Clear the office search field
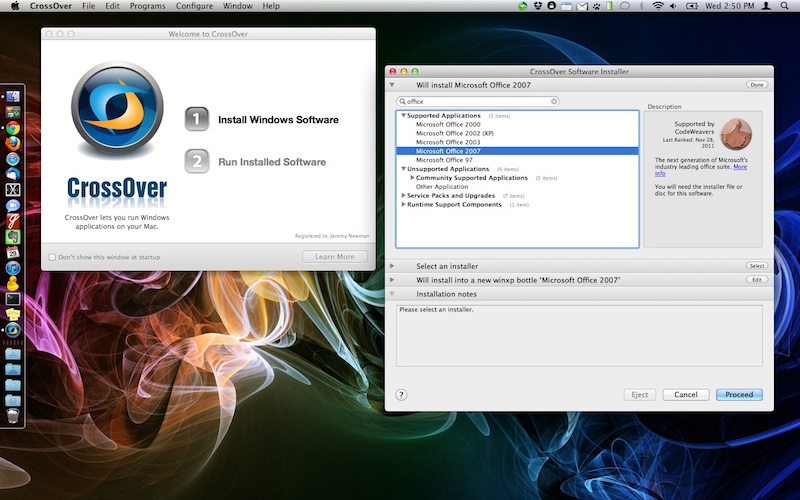Viewport: 800px width, 500px height. [554, 102]
